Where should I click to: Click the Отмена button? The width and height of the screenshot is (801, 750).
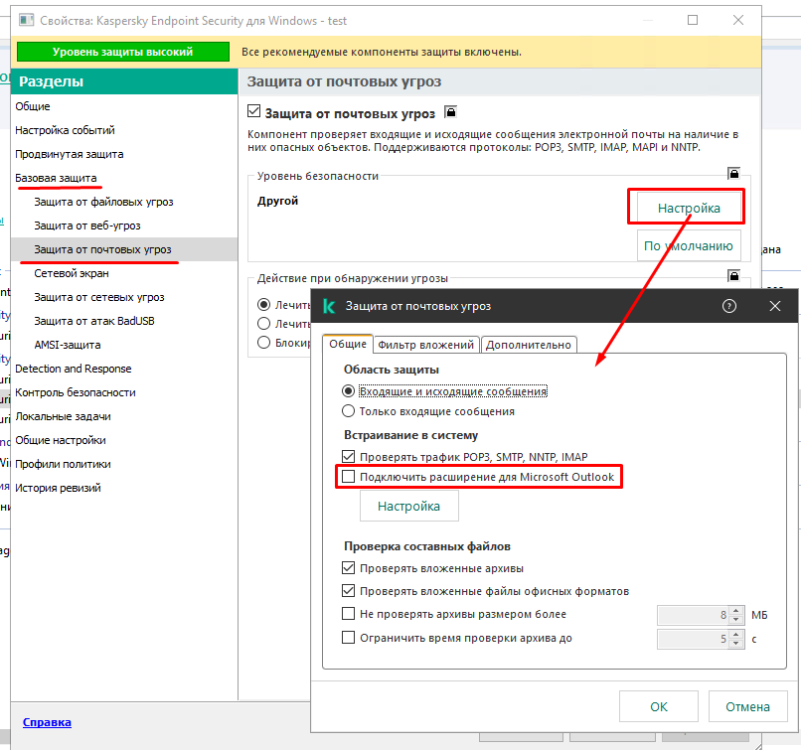click(748, 707)
